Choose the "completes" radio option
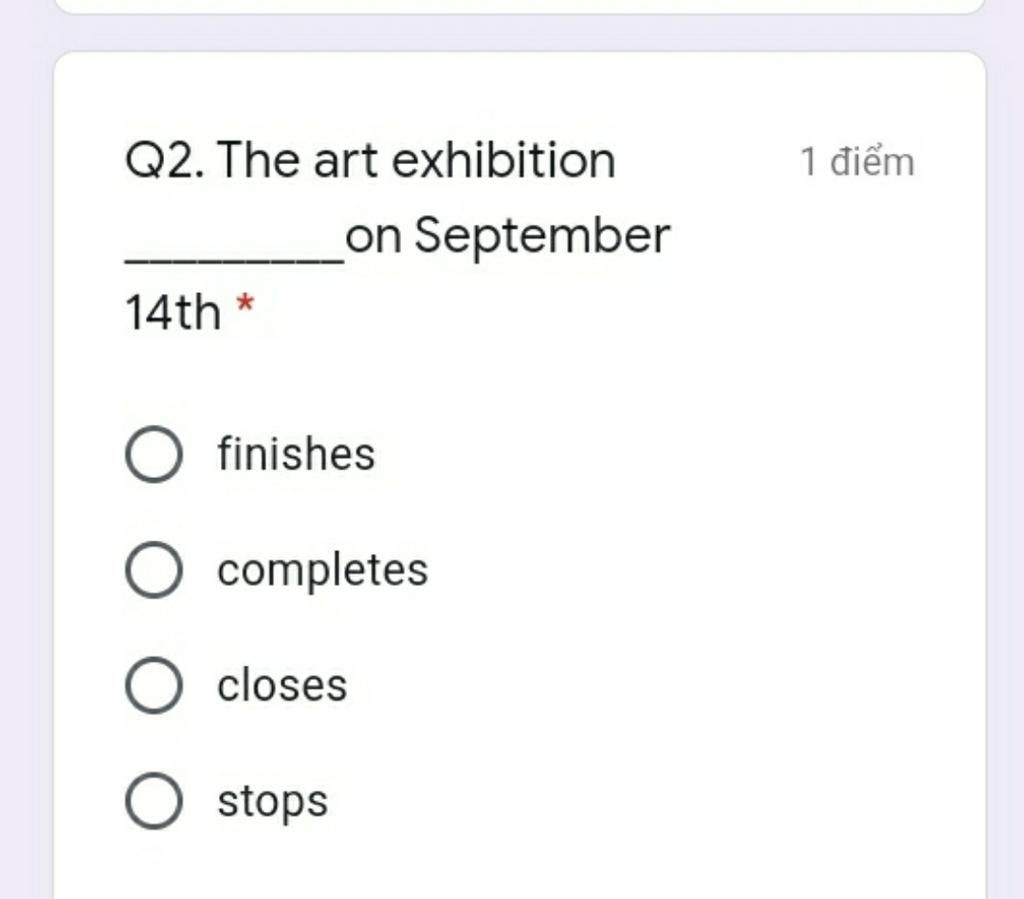This screenshot has height=899, width=1024. click(154, 571)
